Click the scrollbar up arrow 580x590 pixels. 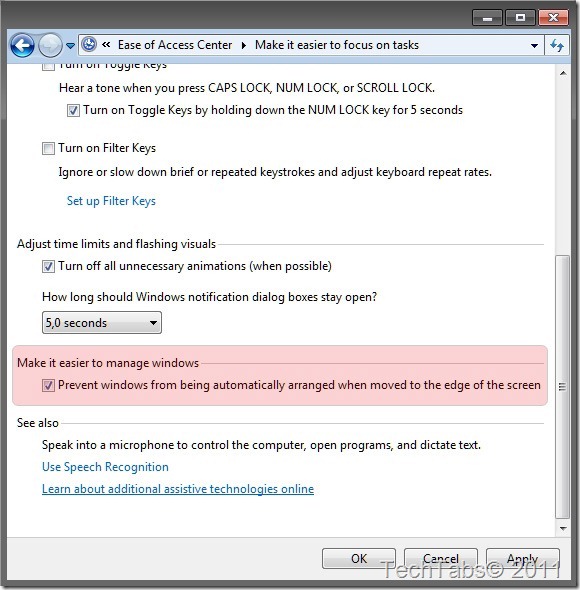click(x=563, y=73)
